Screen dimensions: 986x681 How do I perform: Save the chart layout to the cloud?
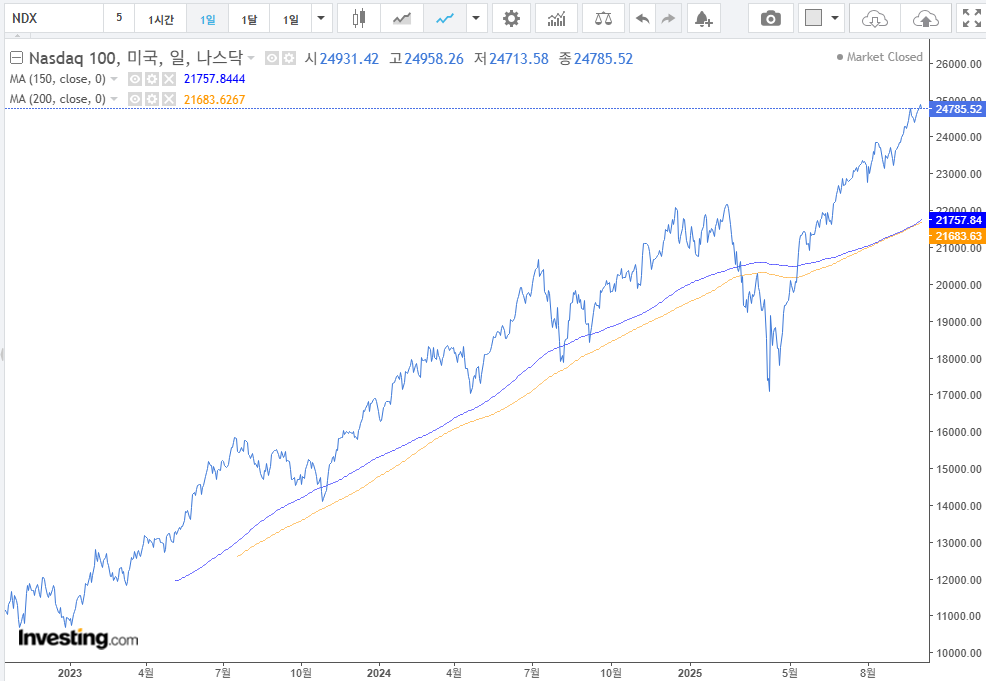tap(926, 18)
